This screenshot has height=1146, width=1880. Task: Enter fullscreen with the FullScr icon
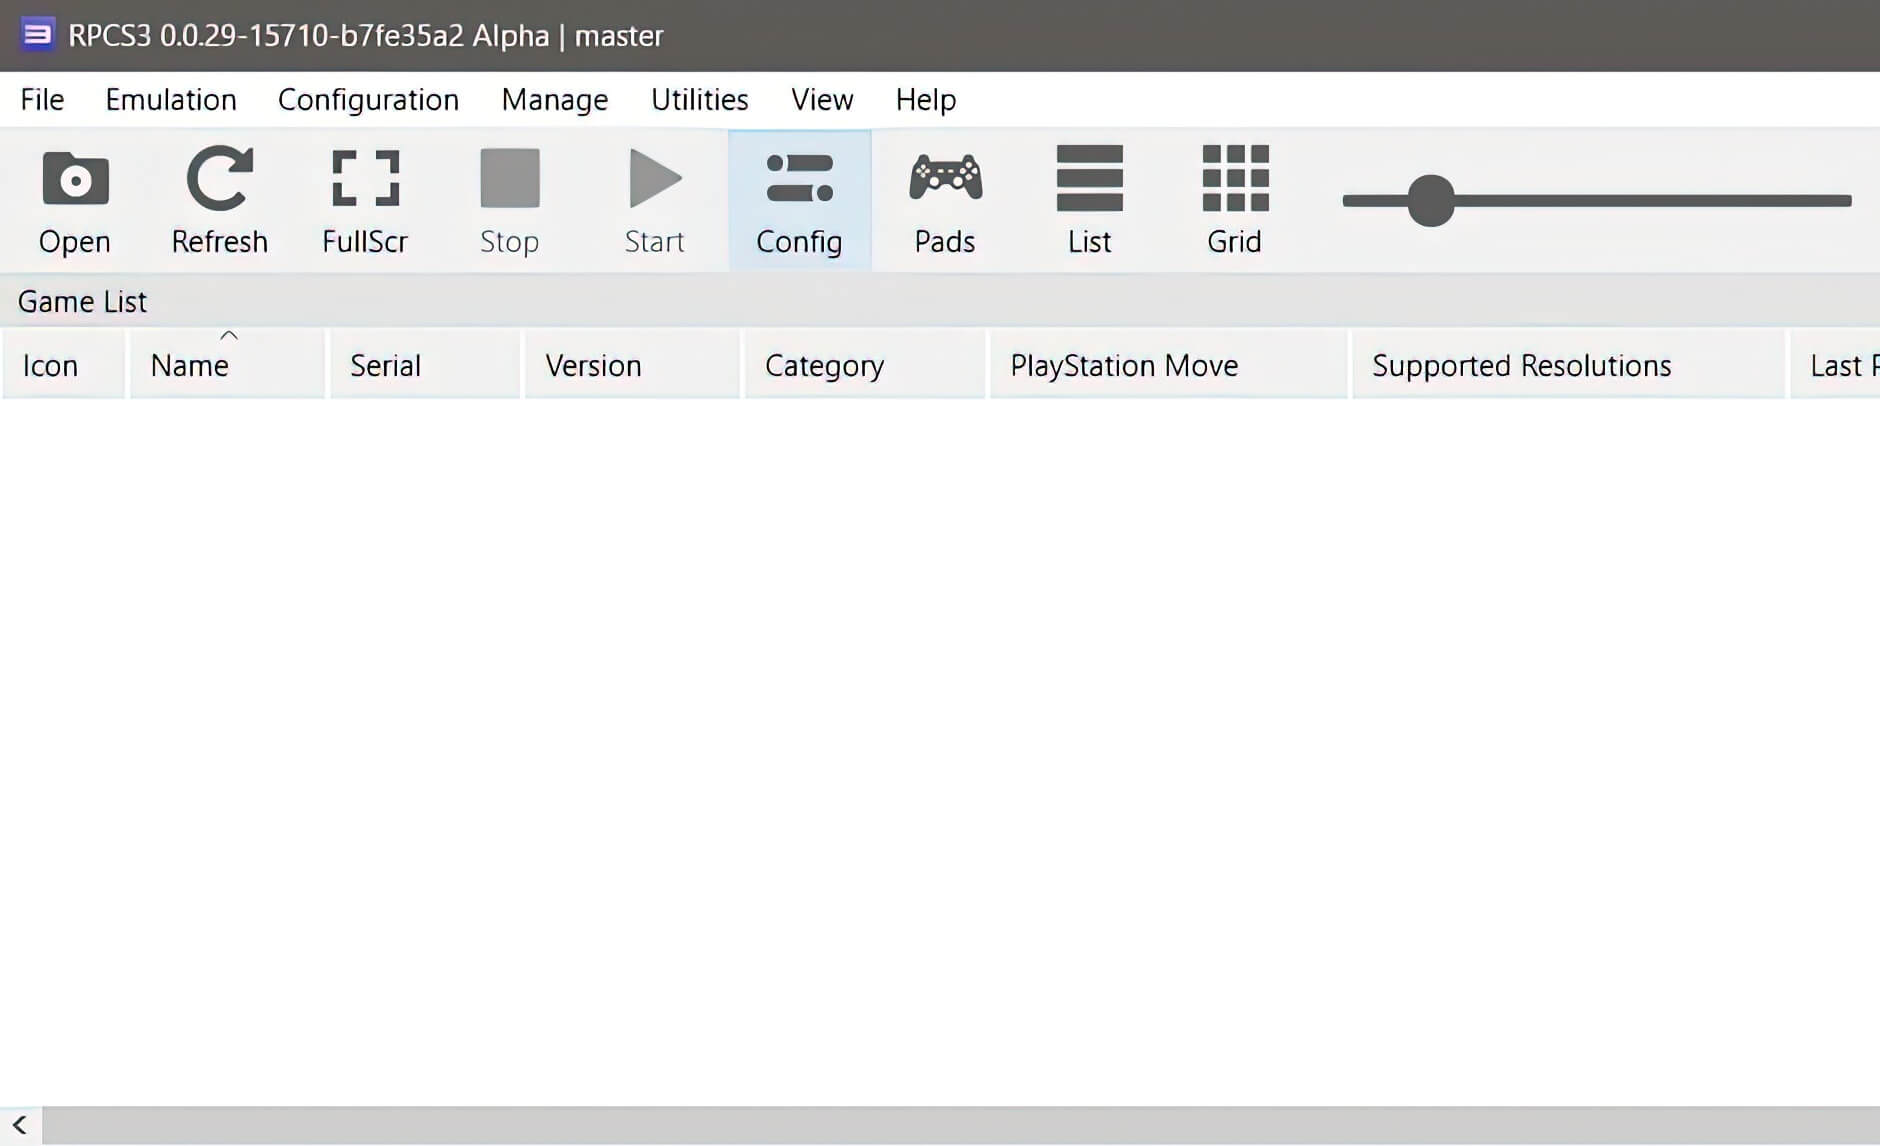364,200
